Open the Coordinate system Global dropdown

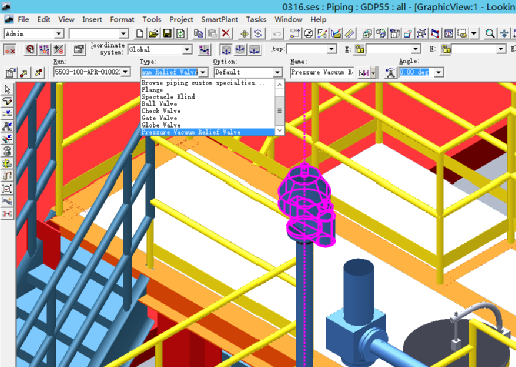click(x=187, y=49)
